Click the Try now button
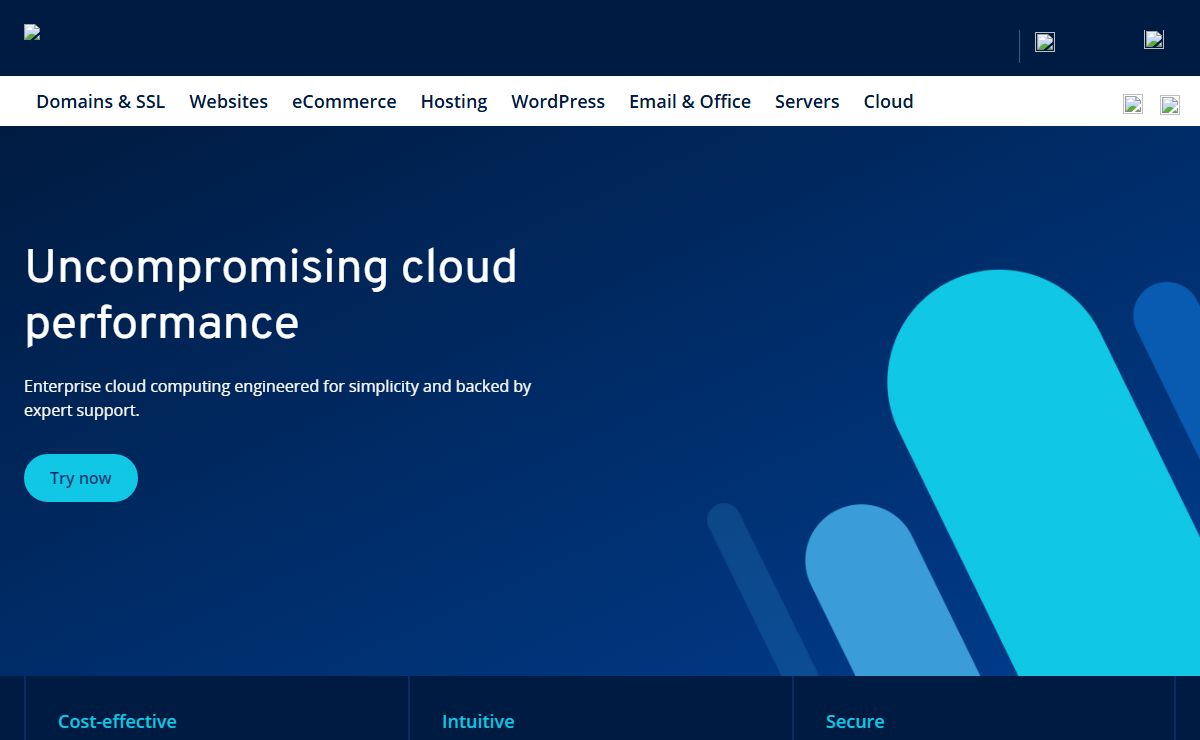This screenshot has height=740, width=1200. click(81, 478)
